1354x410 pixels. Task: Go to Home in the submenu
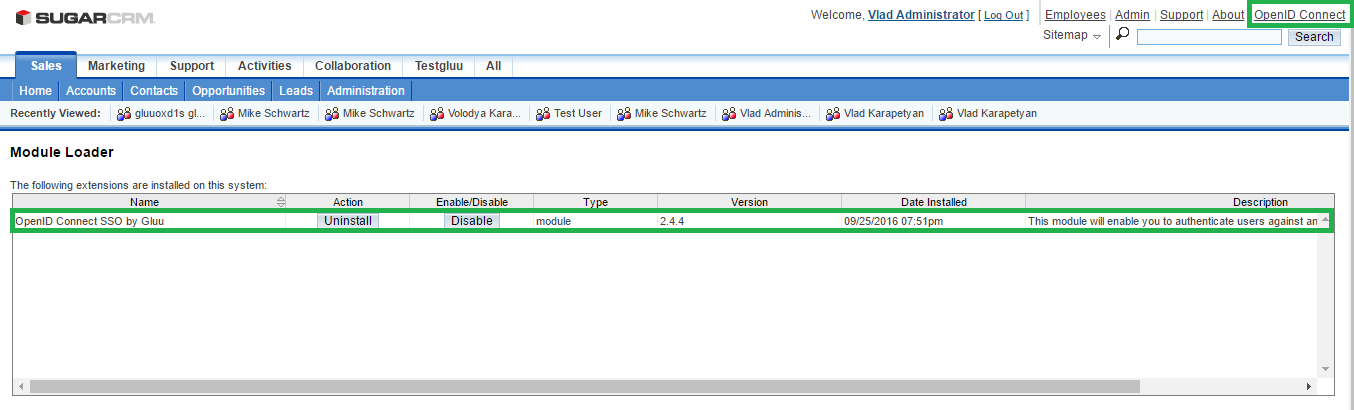pos(36,91)
